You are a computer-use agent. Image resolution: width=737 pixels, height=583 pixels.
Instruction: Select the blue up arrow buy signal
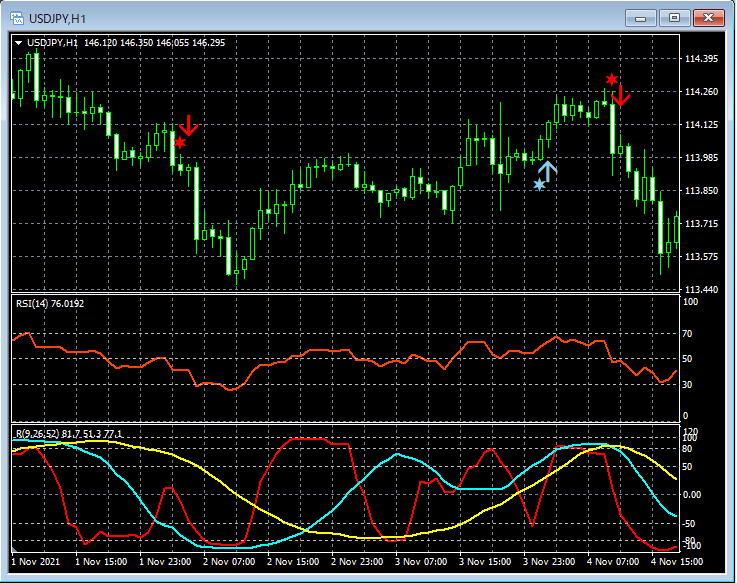(x=547, y=170)
